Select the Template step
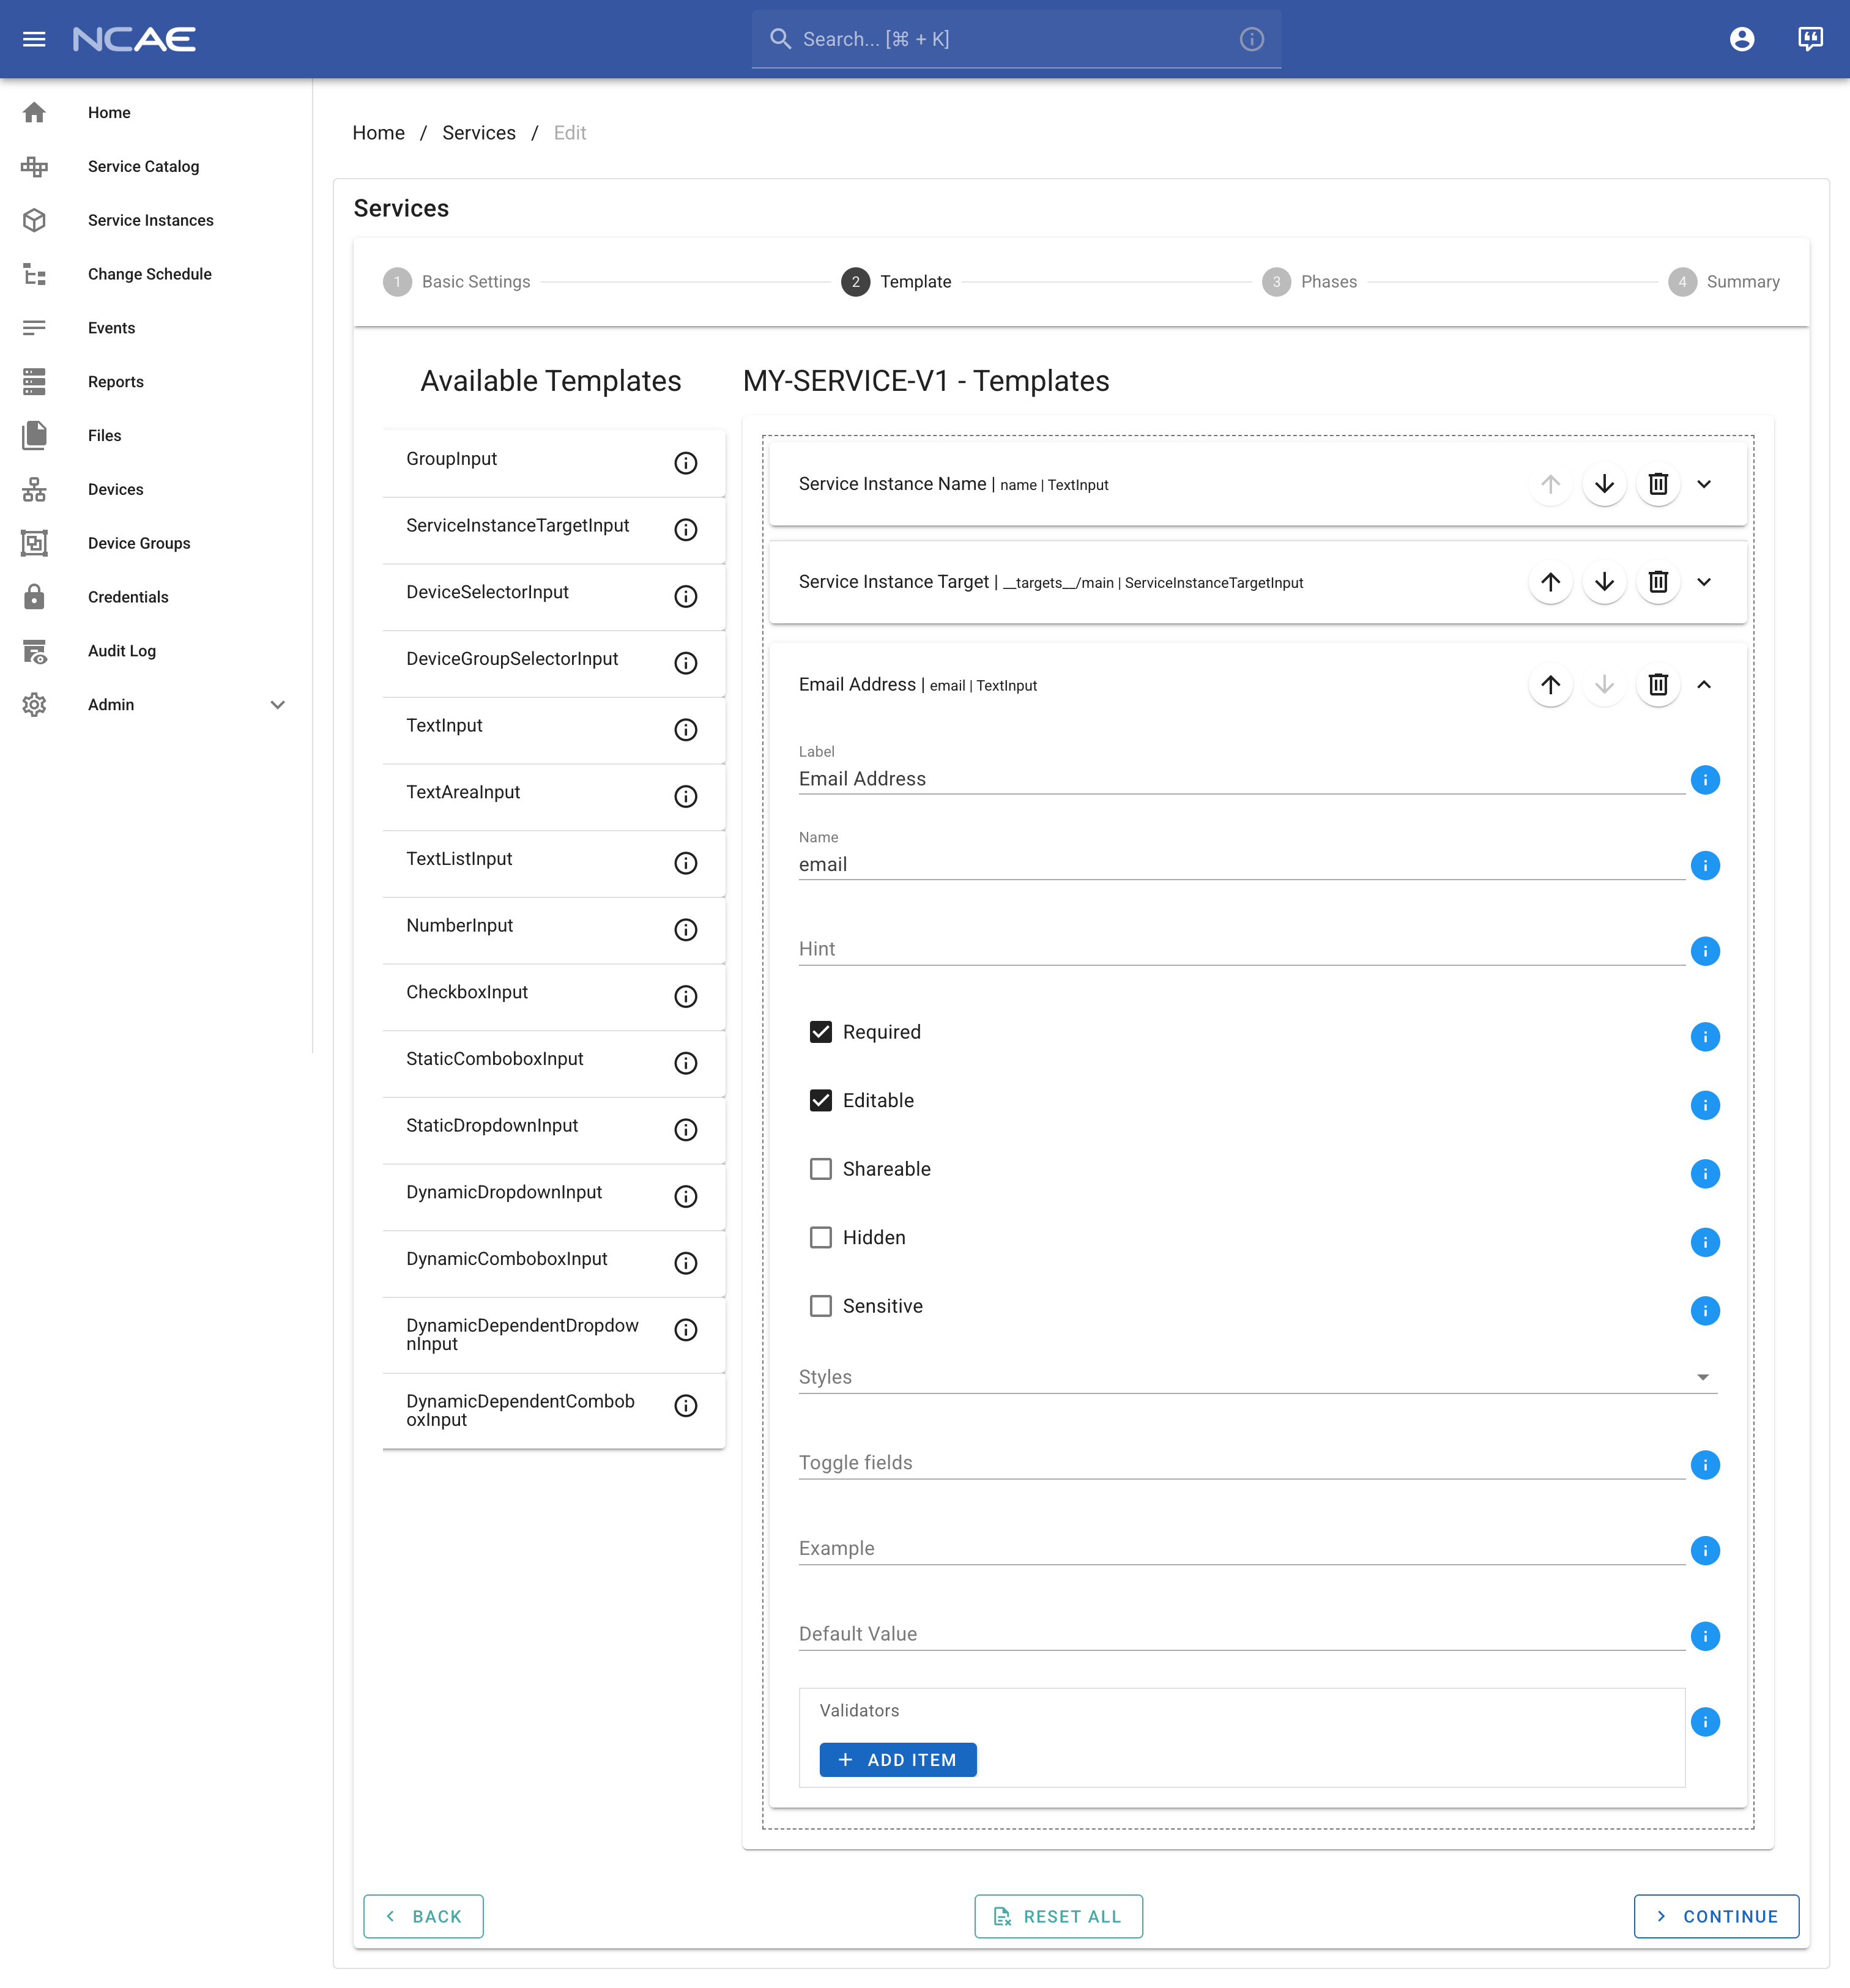Screen dimensions: 1850x1988 [896, 282]
